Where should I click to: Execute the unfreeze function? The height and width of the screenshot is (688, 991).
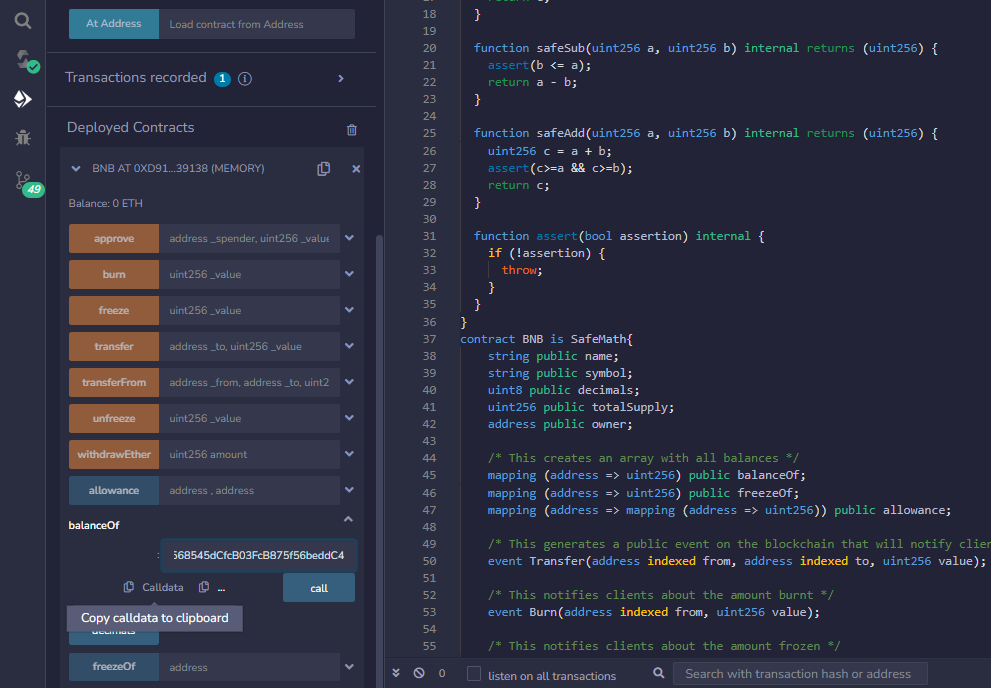coord(114,419)
